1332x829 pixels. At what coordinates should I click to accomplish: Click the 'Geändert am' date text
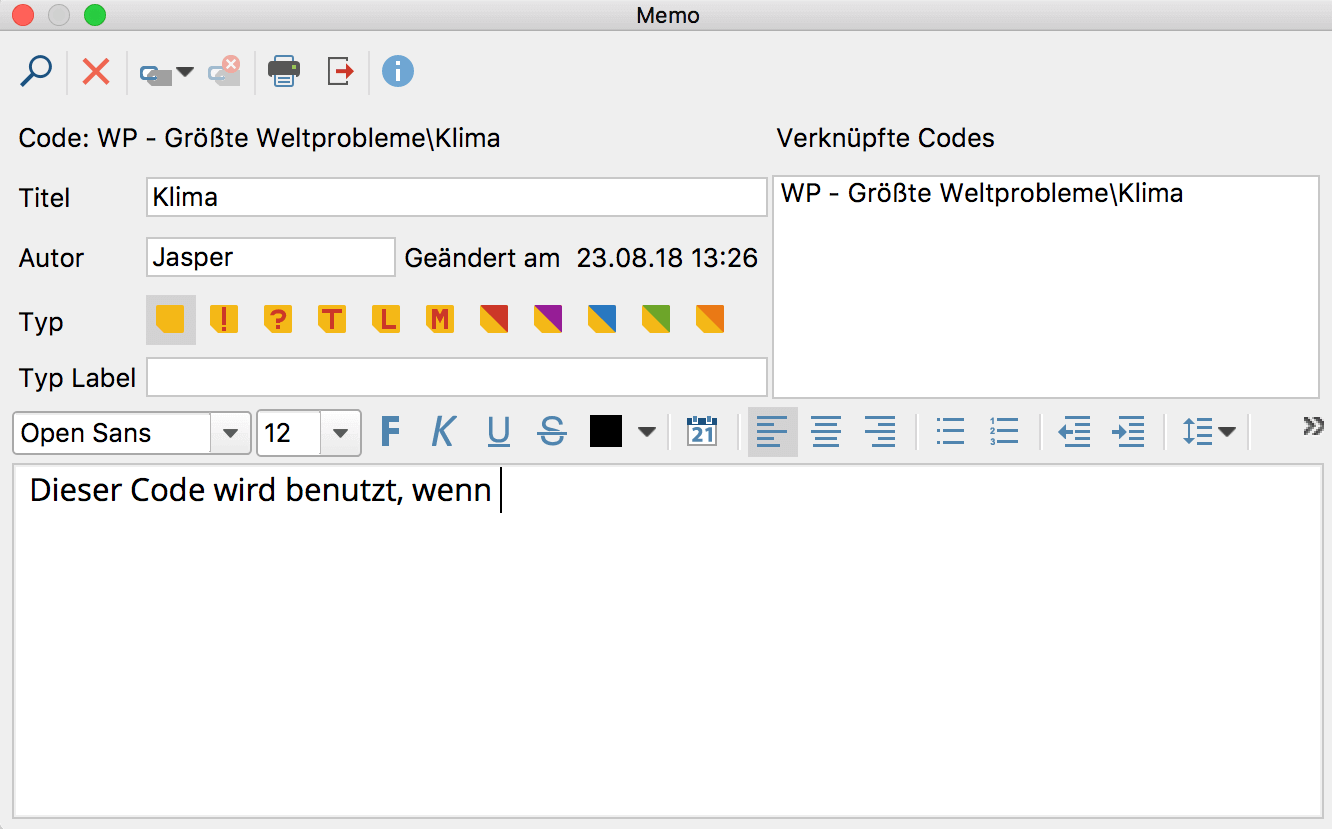pos(581,258)
